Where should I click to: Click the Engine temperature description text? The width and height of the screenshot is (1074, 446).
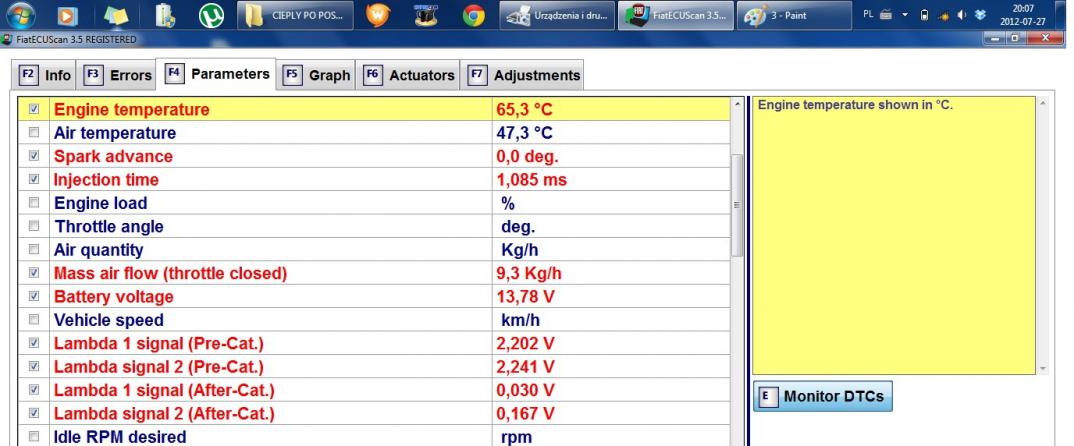coord(856,106)
